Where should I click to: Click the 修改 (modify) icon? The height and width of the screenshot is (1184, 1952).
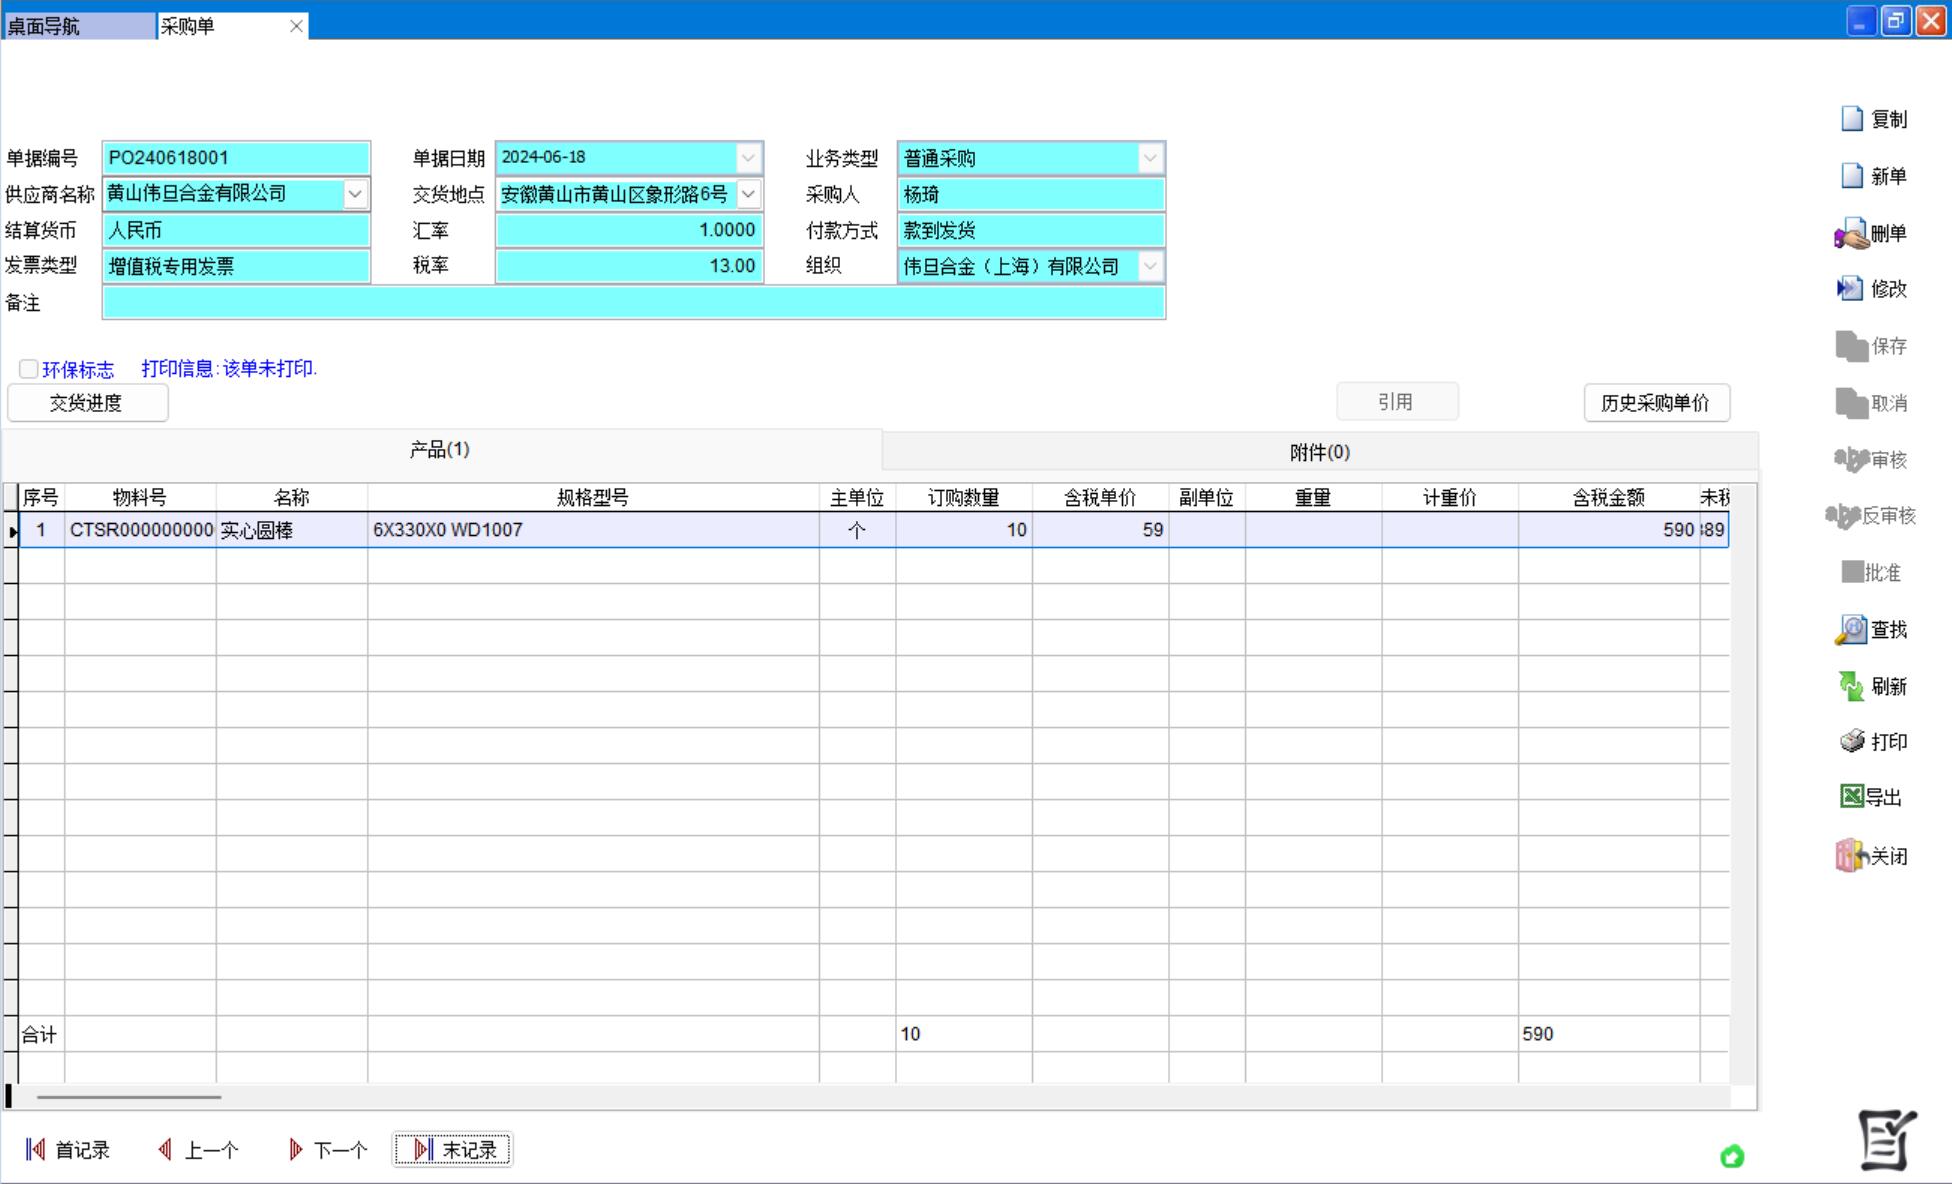click(1850, 289)
